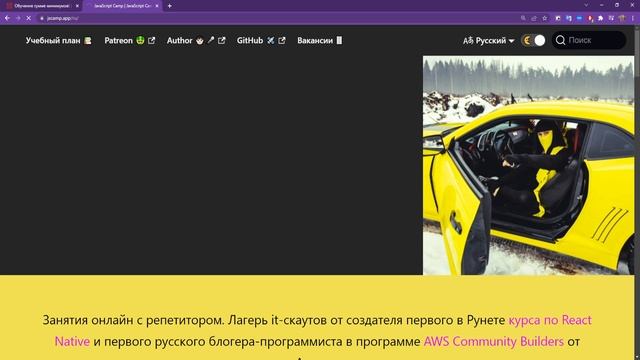
Task: Switch to the first tab titled Обучение
Action: point(41,6)
